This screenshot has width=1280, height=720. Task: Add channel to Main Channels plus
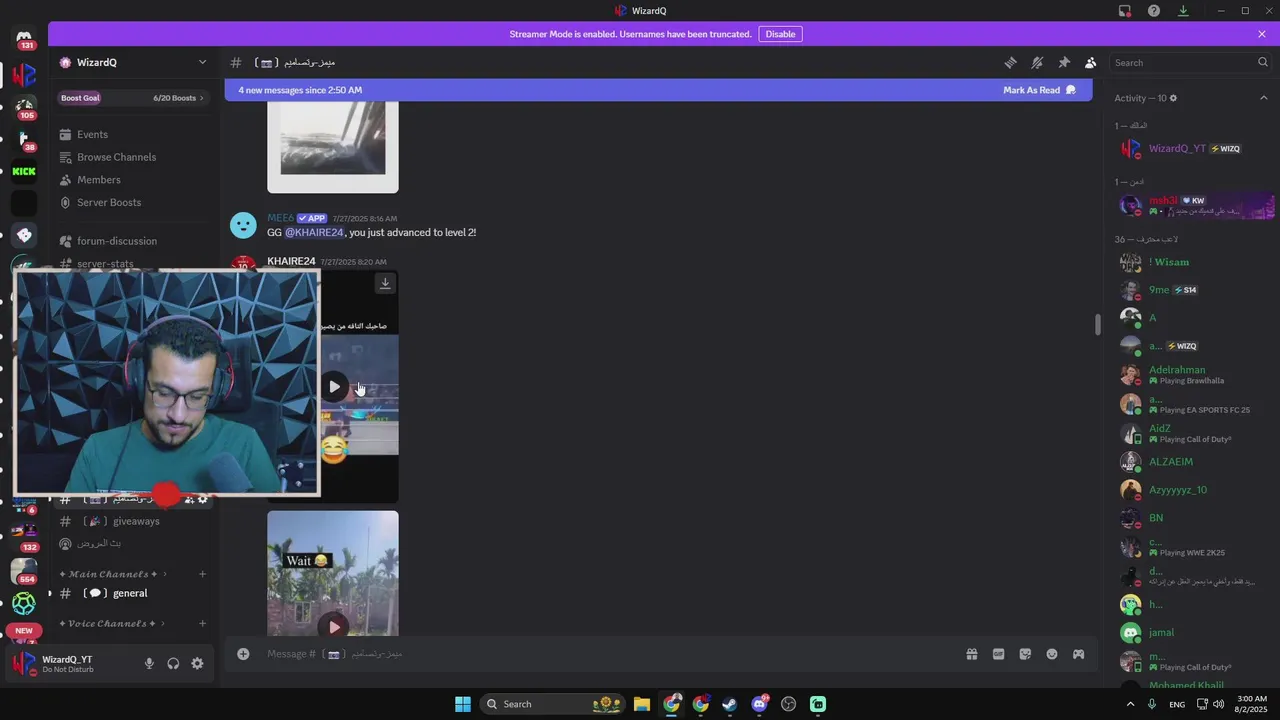coord(202,574)
